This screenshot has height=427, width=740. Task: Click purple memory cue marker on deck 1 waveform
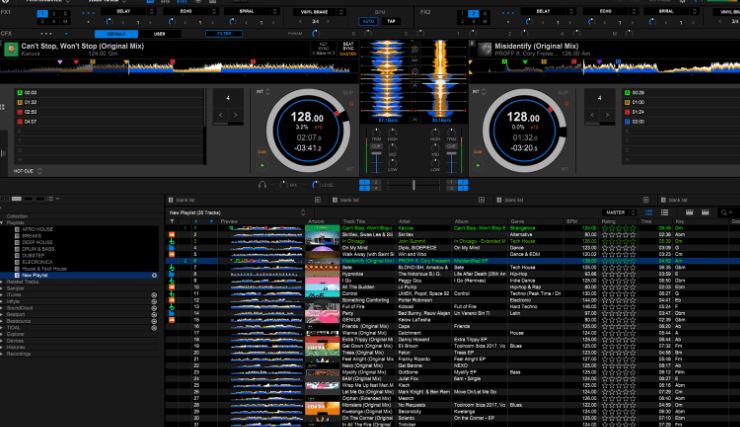click(x=60, y=62)
